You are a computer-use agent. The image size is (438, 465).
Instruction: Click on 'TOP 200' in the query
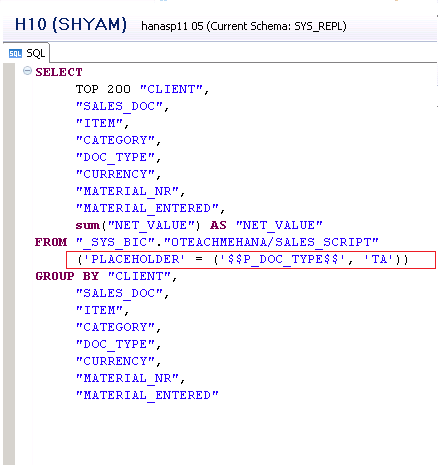103,89
